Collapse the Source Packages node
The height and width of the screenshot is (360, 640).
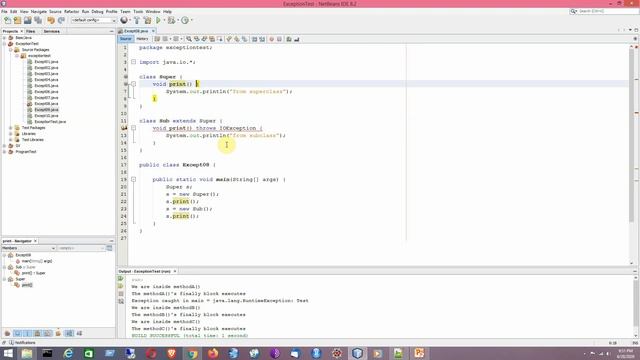[x=11, y=50]
